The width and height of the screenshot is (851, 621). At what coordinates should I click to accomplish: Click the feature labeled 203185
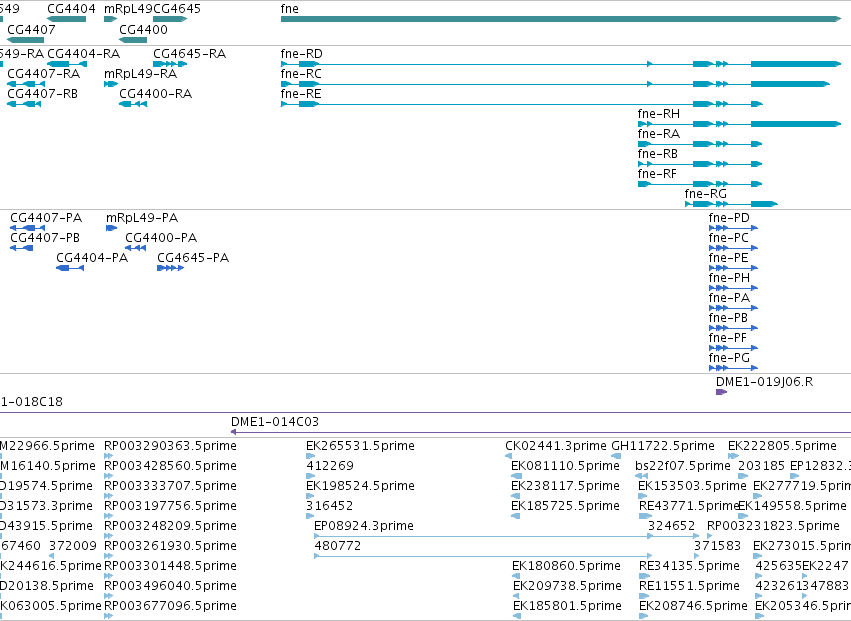[x=761, y=466]
